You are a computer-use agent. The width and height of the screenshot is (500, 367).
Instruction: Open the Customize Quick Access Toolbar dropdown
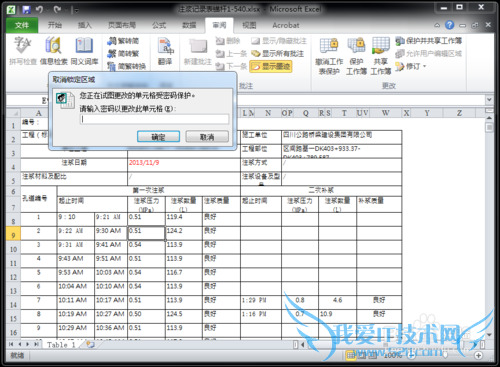click(x=77, y=10)
